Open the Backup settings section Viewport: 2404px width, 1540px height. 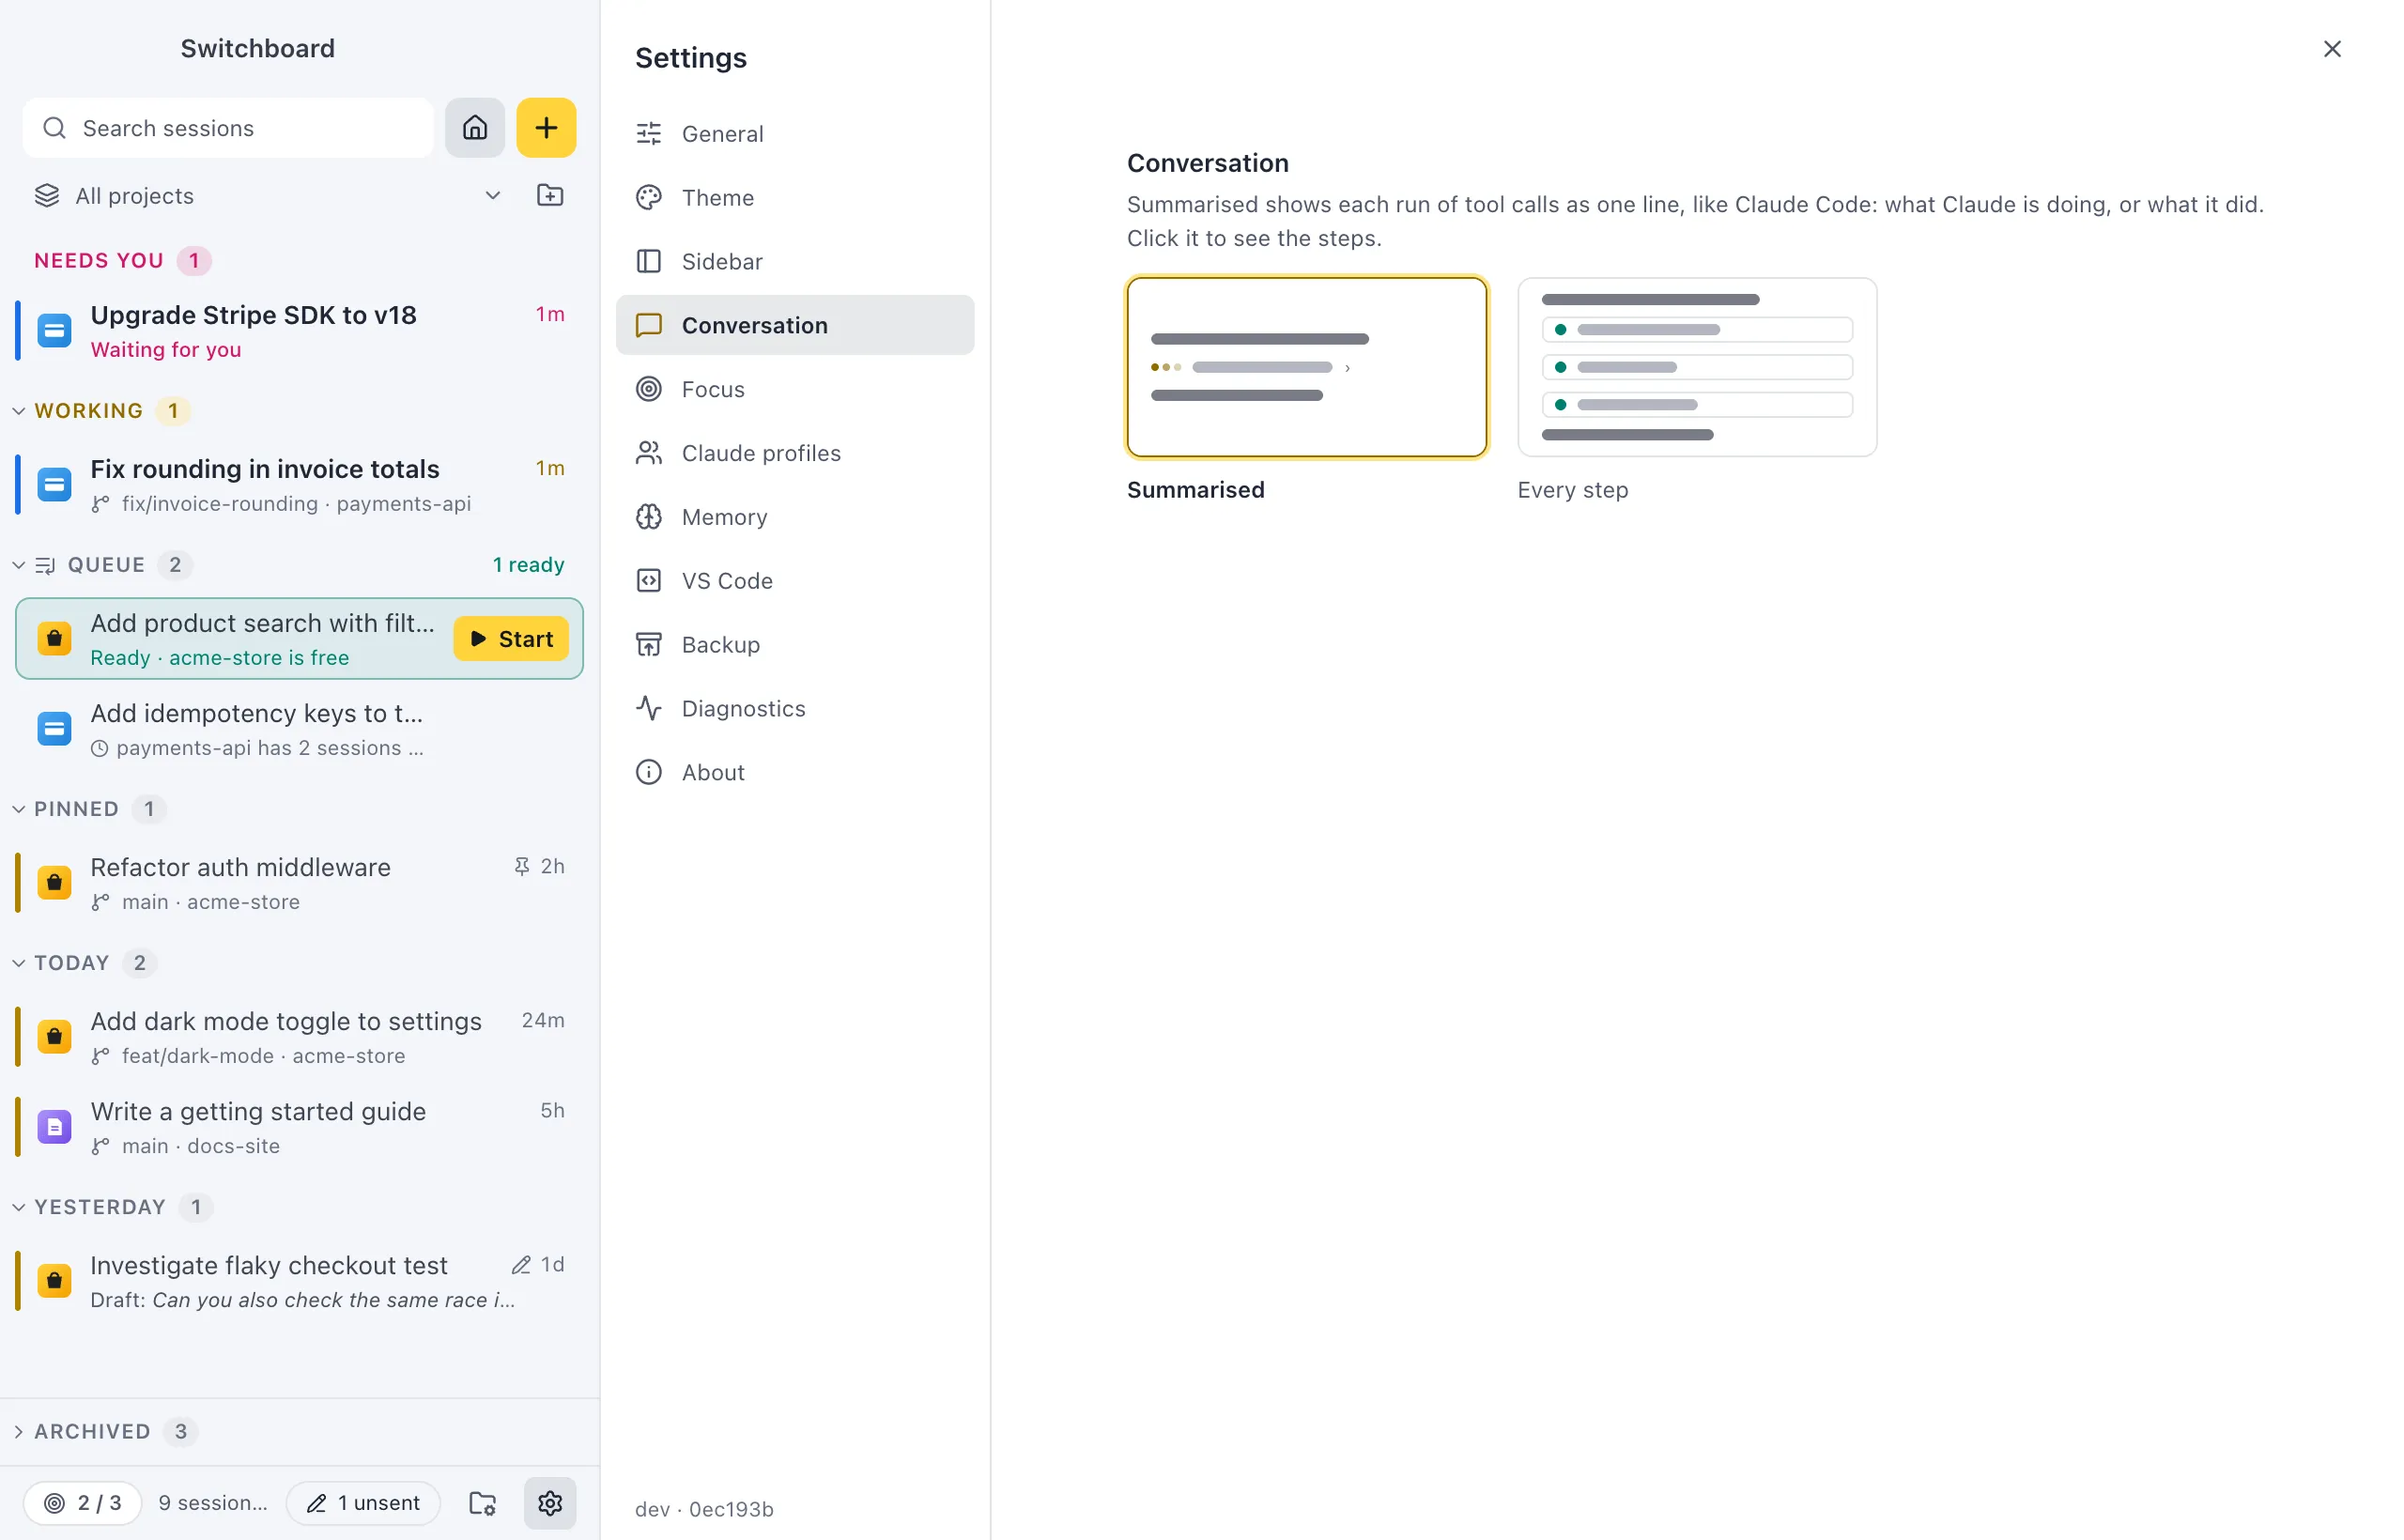click(795, 645)
